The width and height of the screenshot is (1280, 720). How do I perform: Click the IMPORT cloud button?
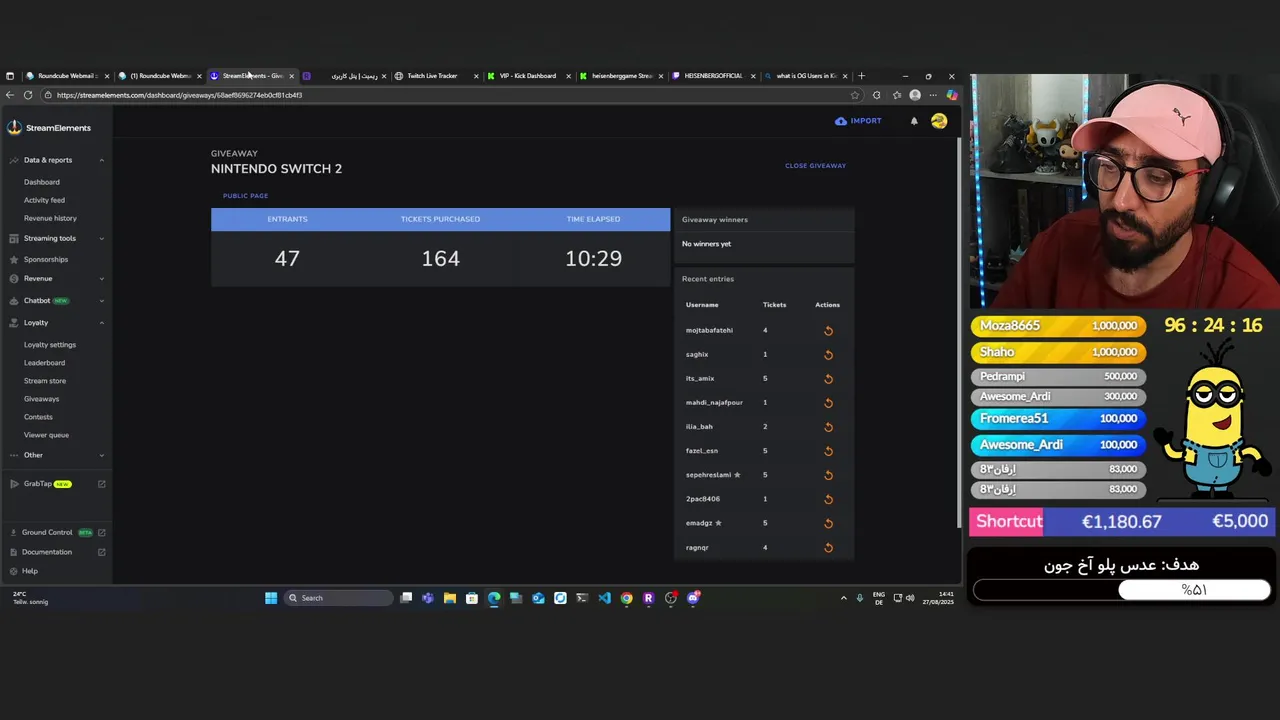click(858, 121)
